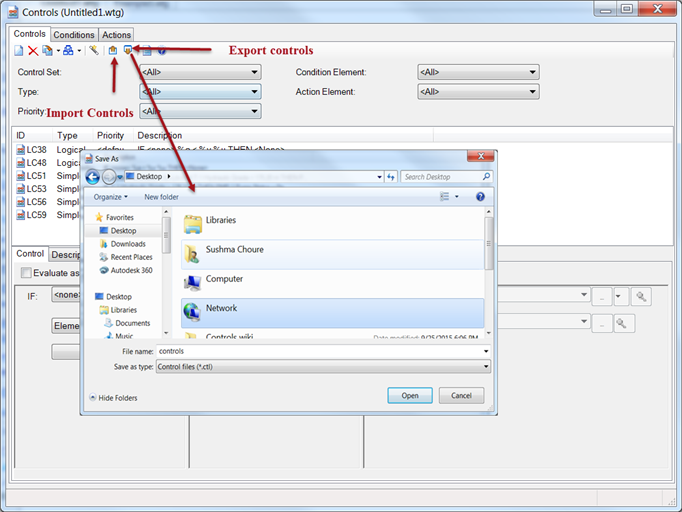Open Save As help with the question icon
This screenshot has height=512, width=682.
480,197
